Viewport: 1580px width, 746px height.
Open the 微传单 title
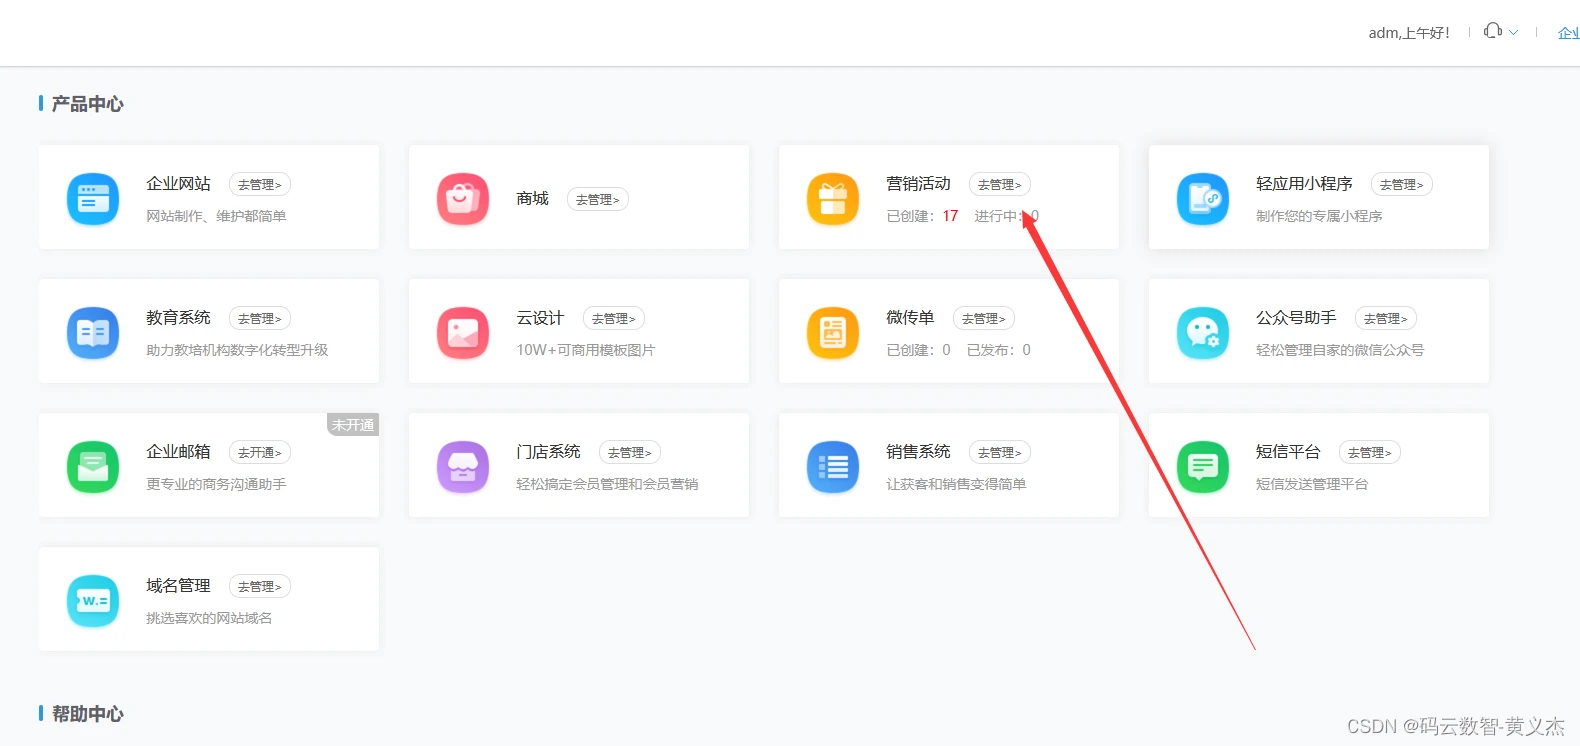click(x=910, y=318)
